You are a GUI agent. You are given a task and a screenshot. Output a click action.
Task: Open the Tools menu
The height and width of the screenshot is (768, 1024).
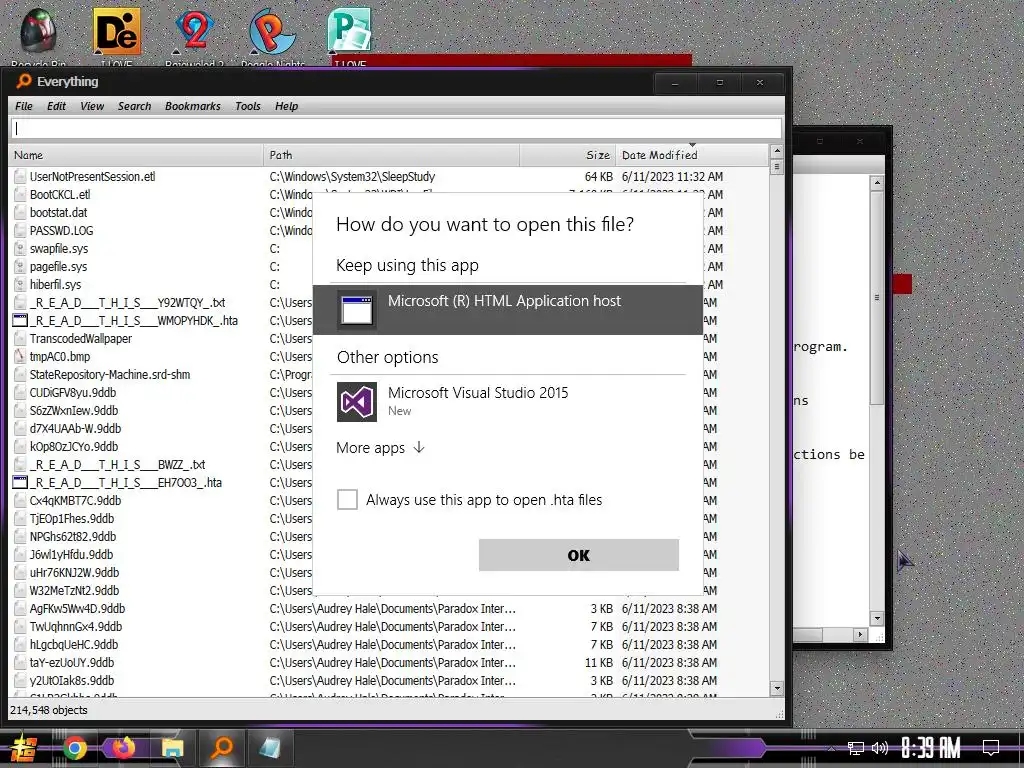point(248,106)
